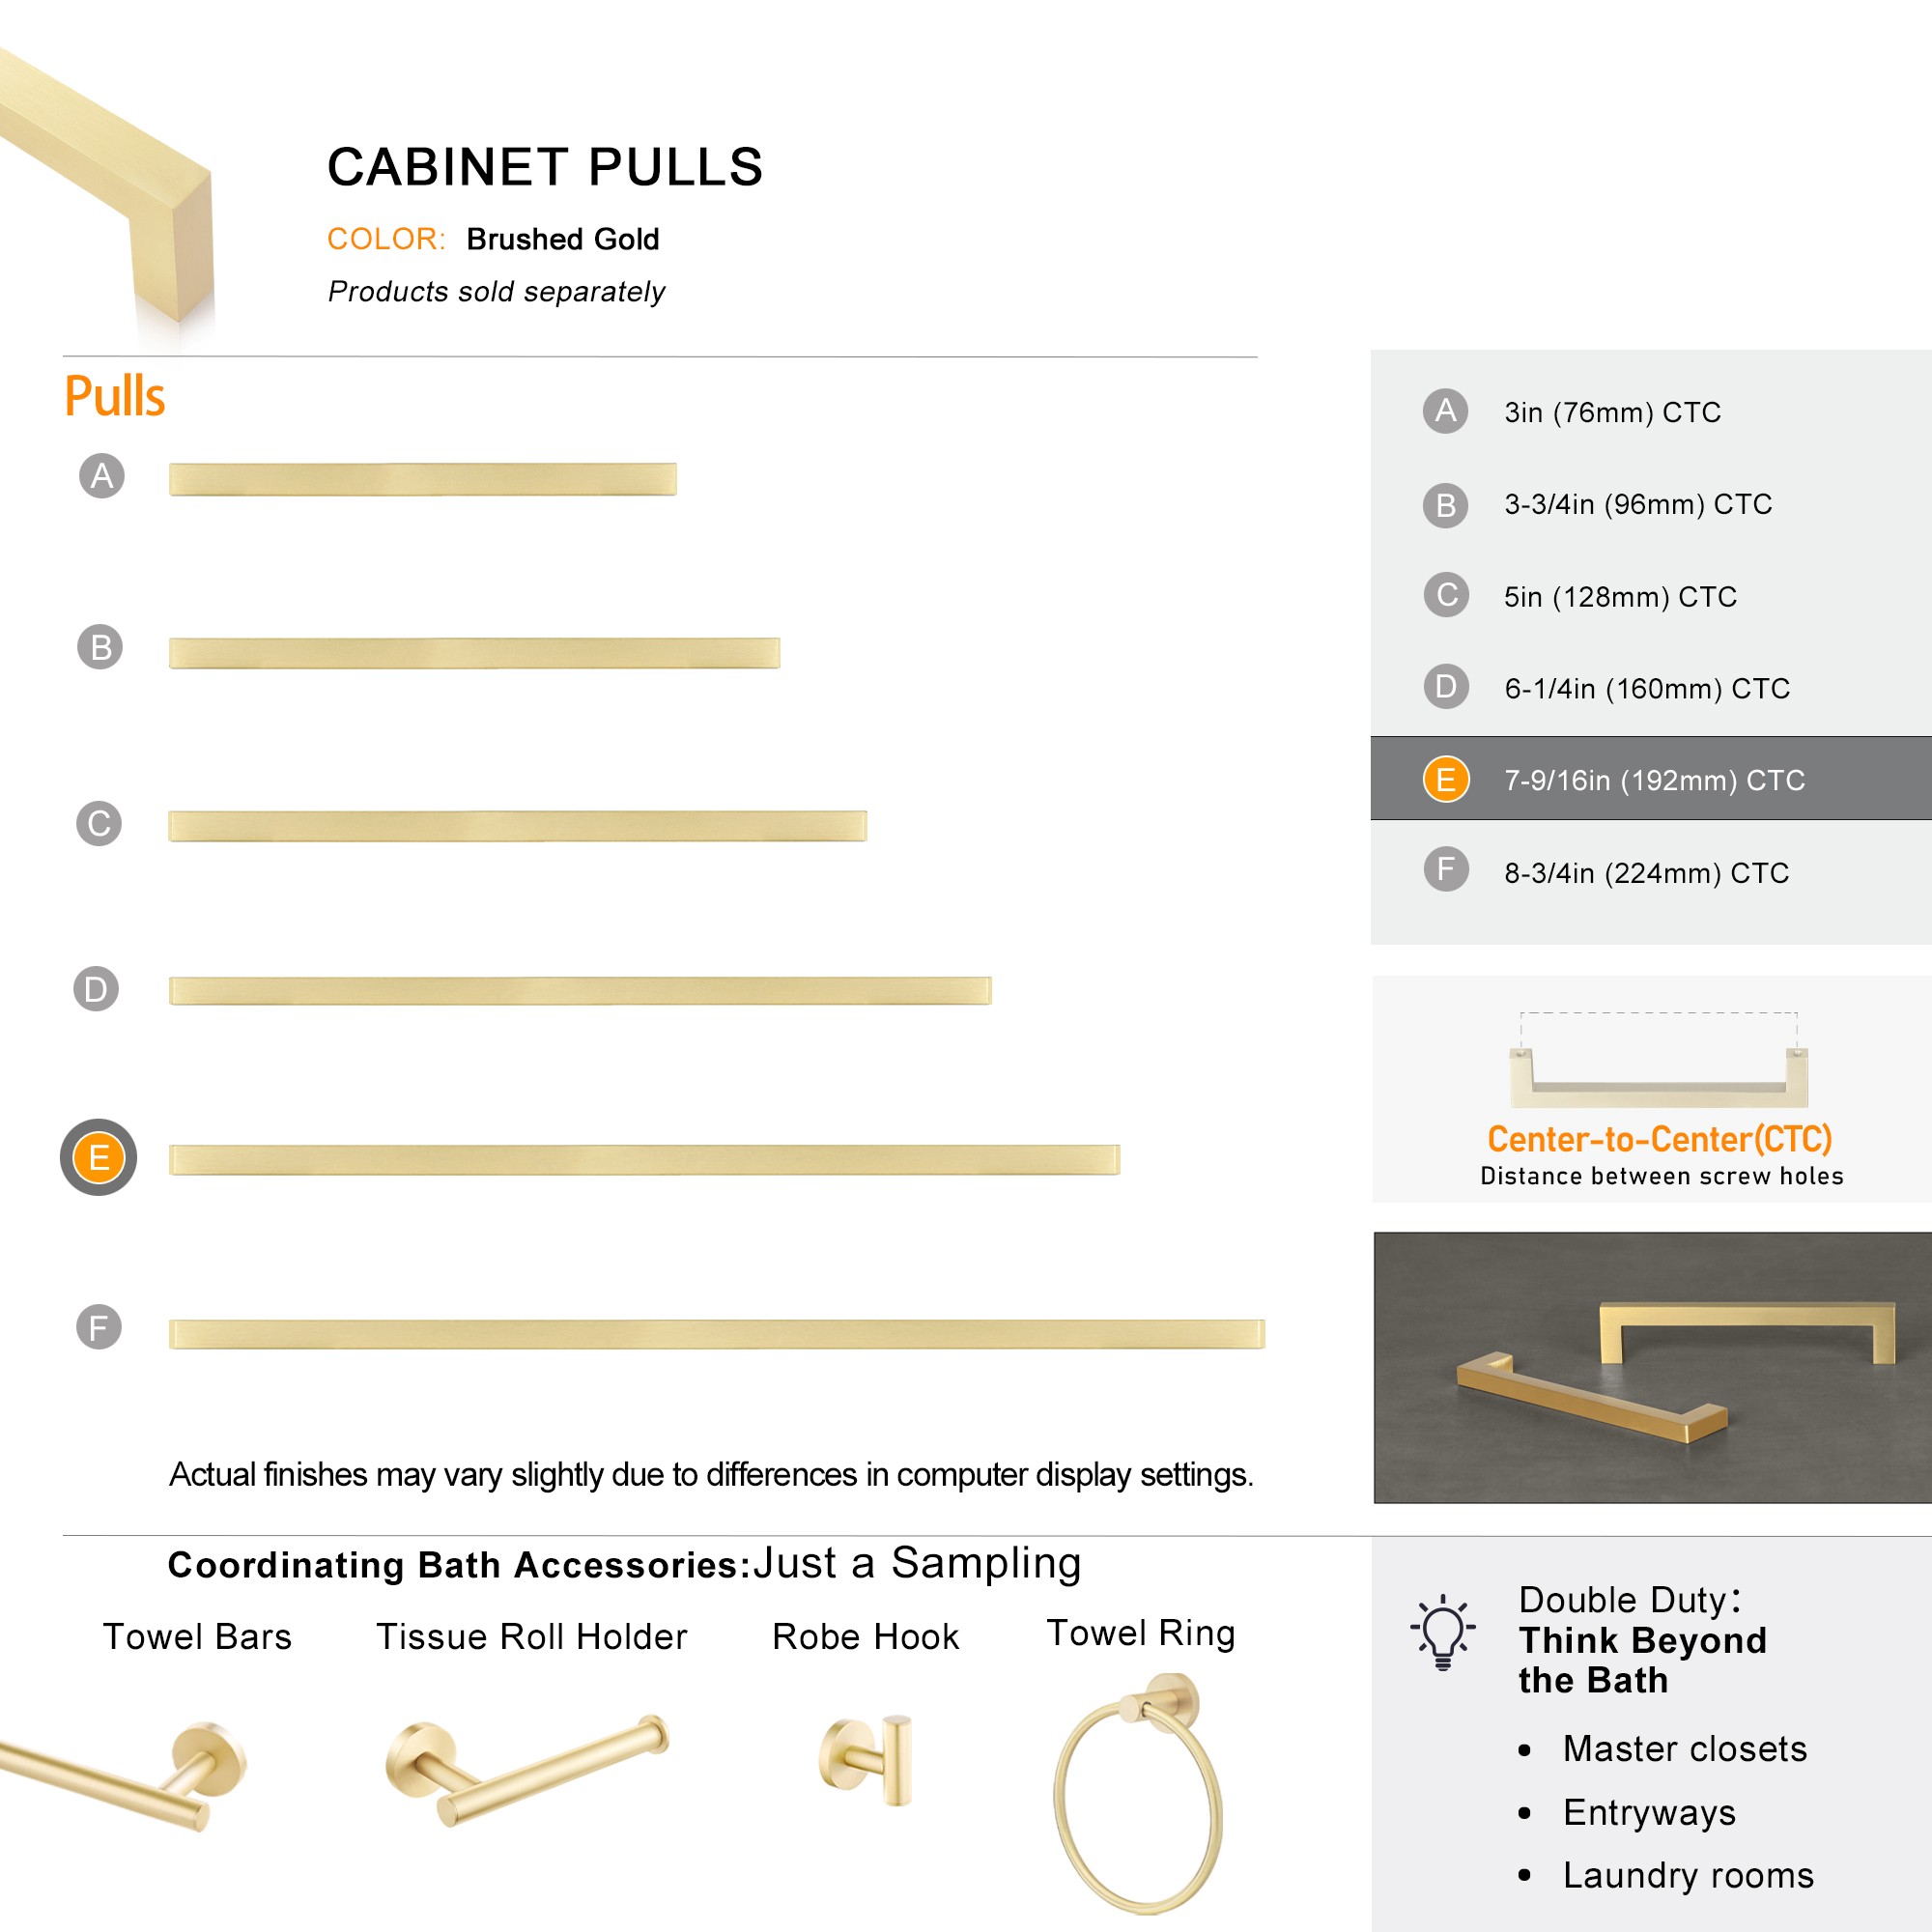The width and height of the screenshot is (1932, 1932).
Task: Click the robe hook product image
Action: coord(866,1759)
